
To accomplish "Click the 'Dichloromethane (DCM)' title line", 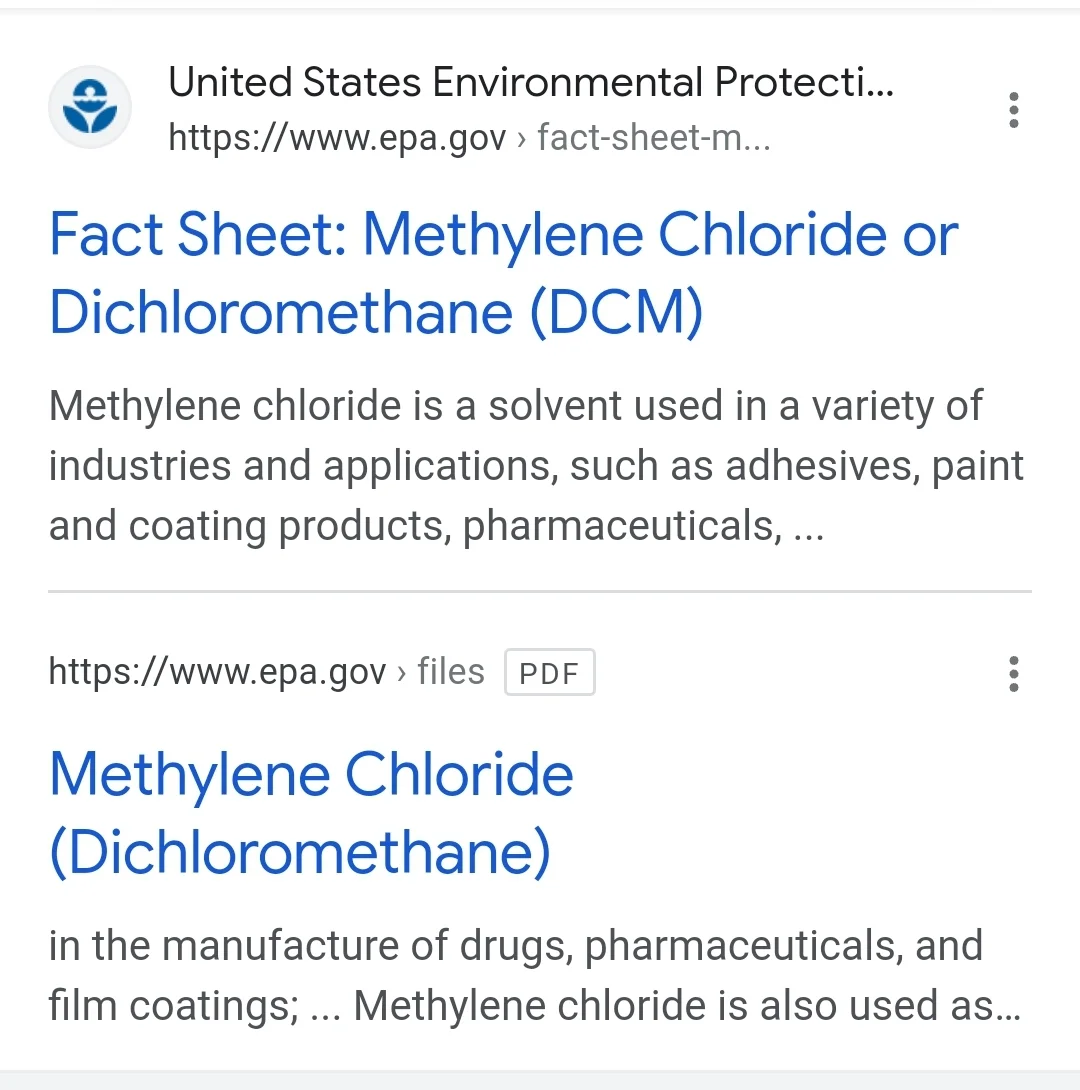I will (376, 312).
